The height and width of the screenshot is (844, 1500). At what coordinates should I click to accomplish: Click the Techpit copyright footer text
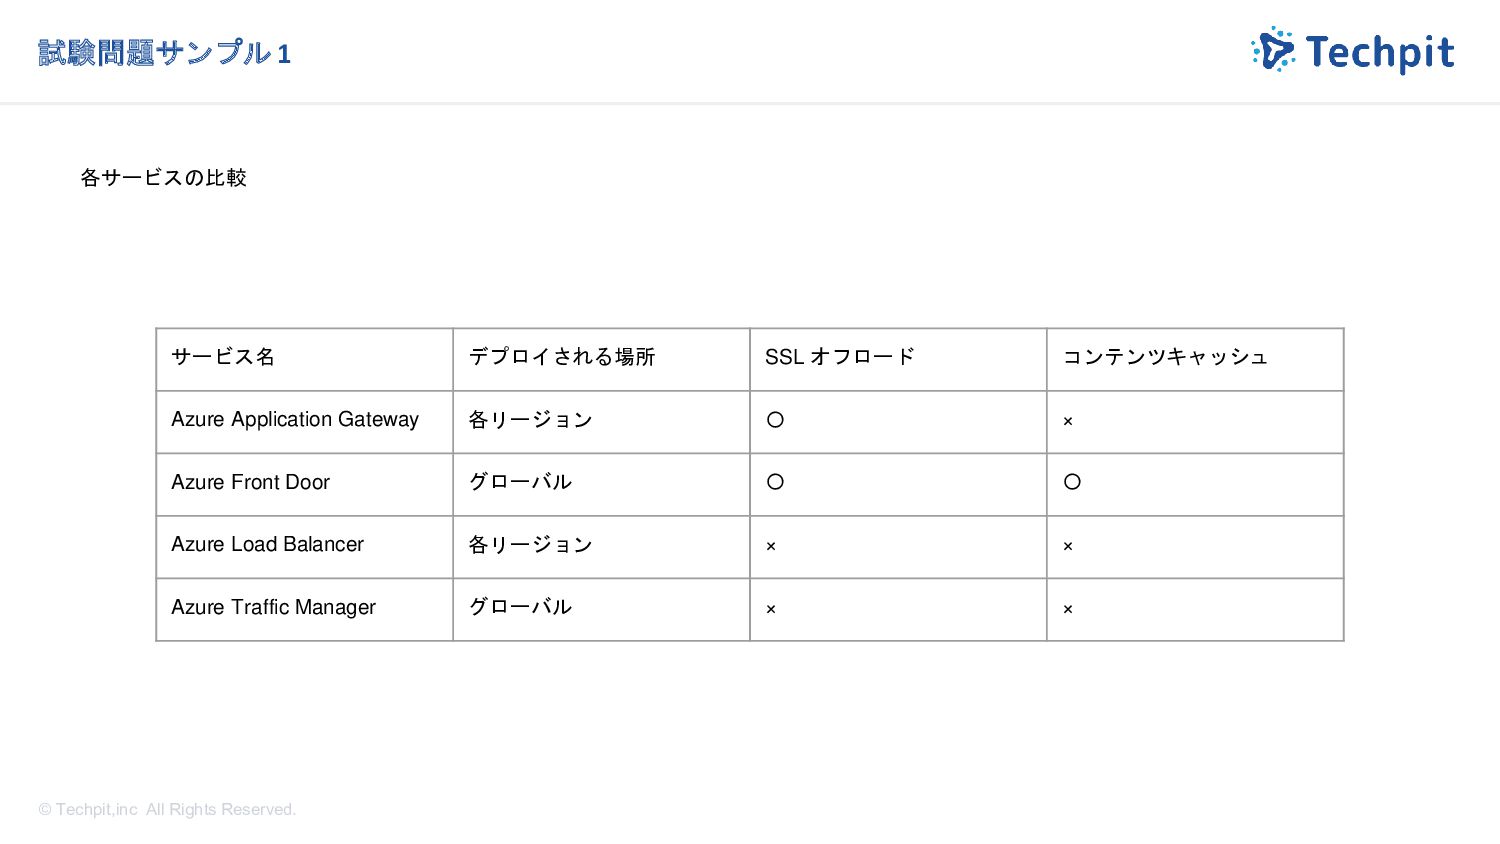[x=167, y=810]
